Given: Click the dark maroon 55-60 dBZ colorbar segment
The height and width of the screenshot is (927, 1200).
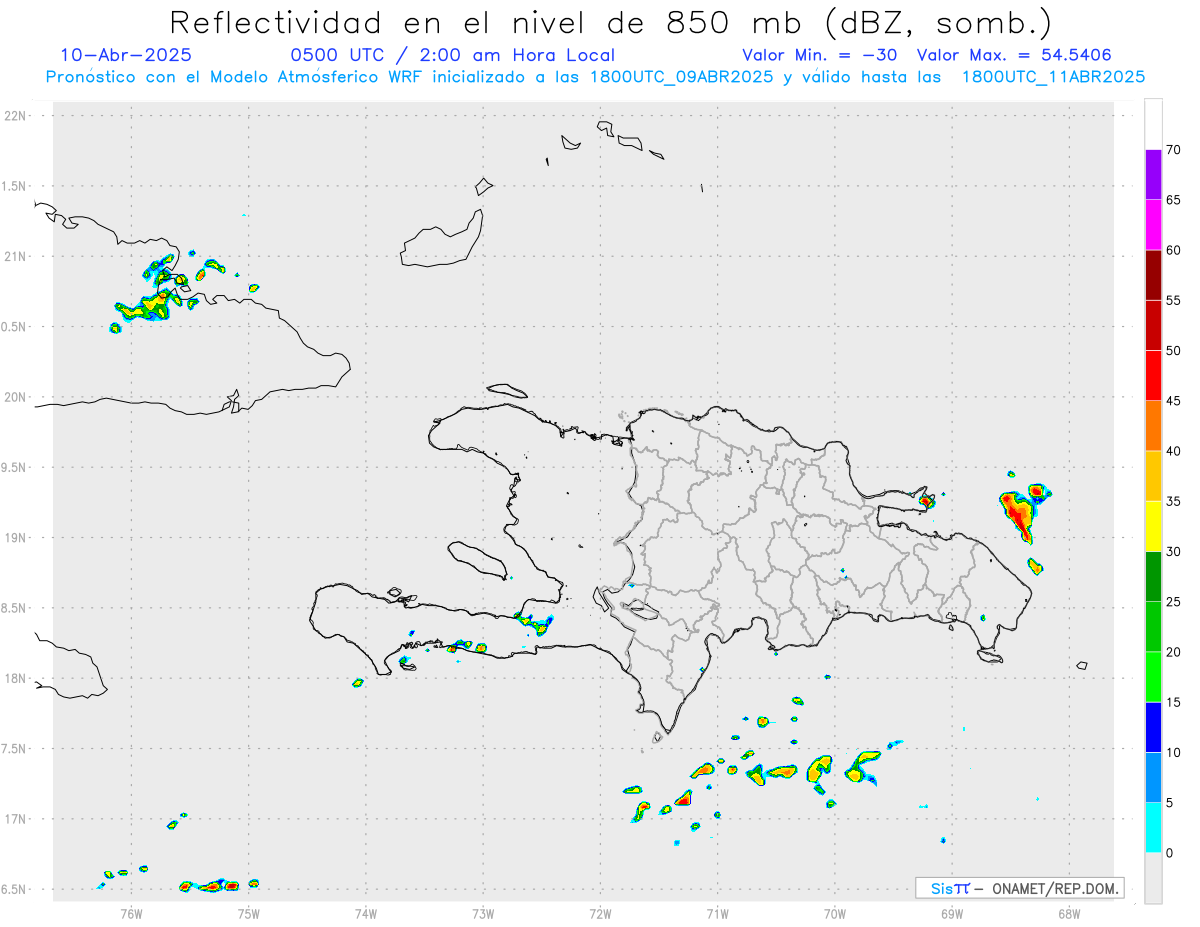Looking at the screenshot, I should click(x=1153, y=275).
